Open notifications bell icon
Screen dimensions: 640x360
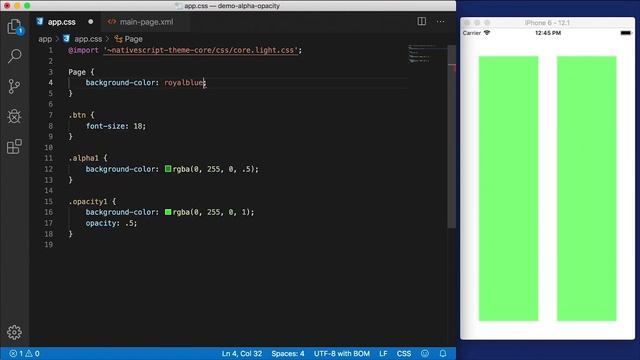click(x=443, y=353)
